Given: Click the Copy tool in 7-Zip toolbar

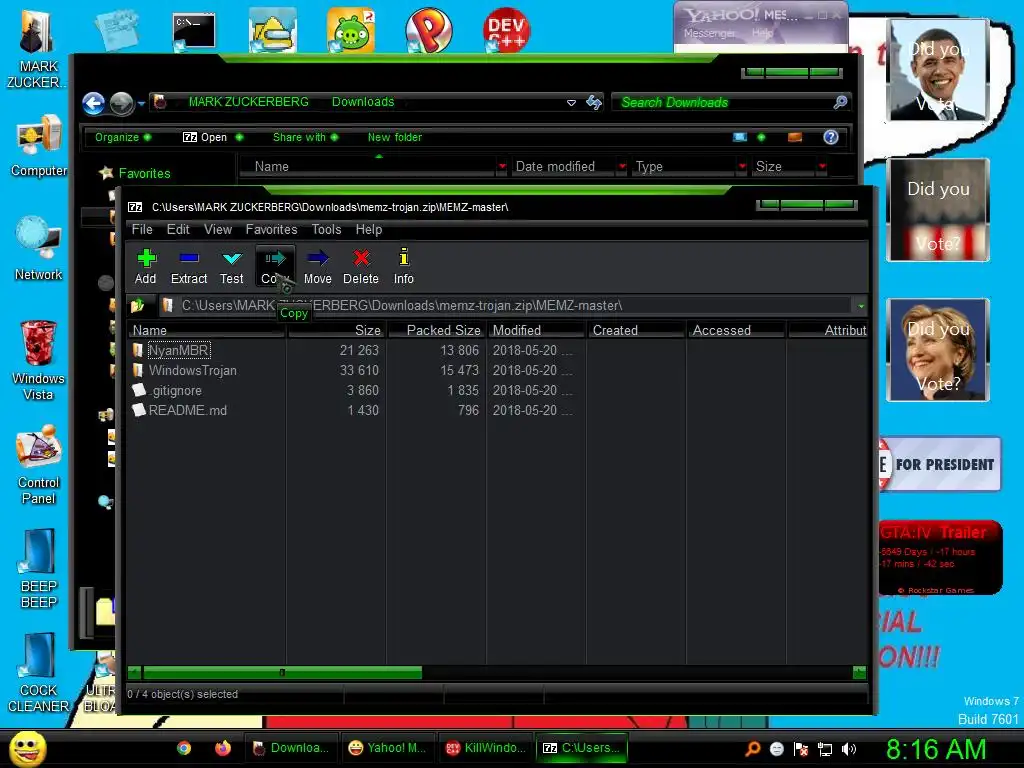Looking at the screenshot, I should point(275,266).
